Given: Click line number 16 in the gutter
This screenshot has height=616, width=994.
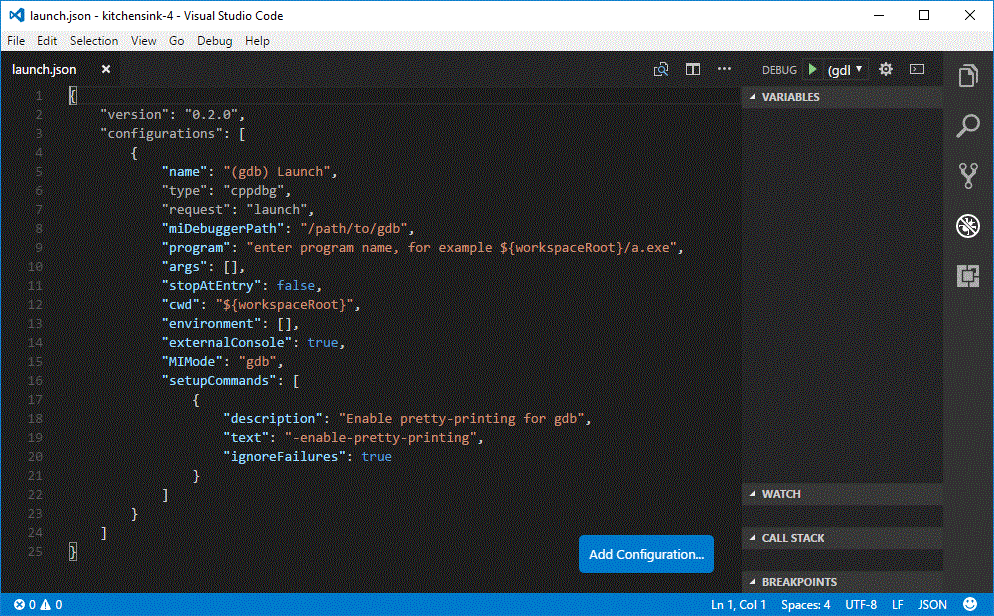Looking at the screenshot, I should coord(36,381).
